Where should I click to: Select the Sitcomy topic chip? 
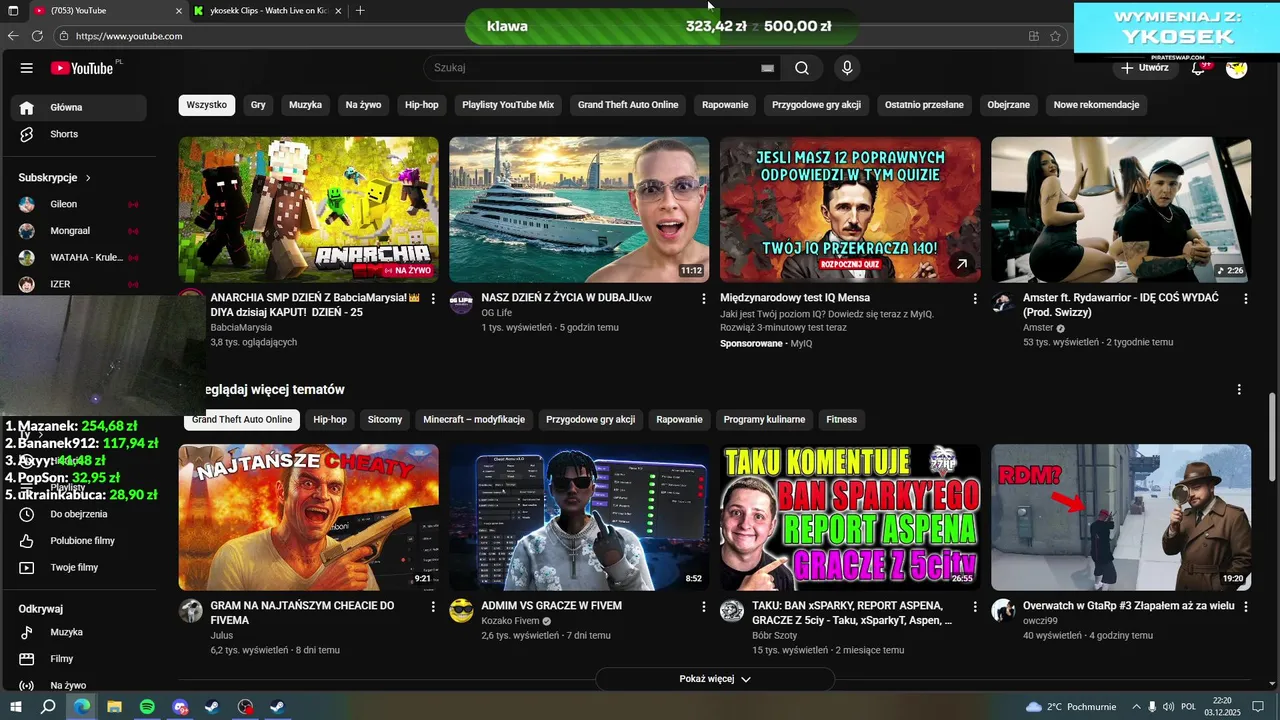(385, 420)
